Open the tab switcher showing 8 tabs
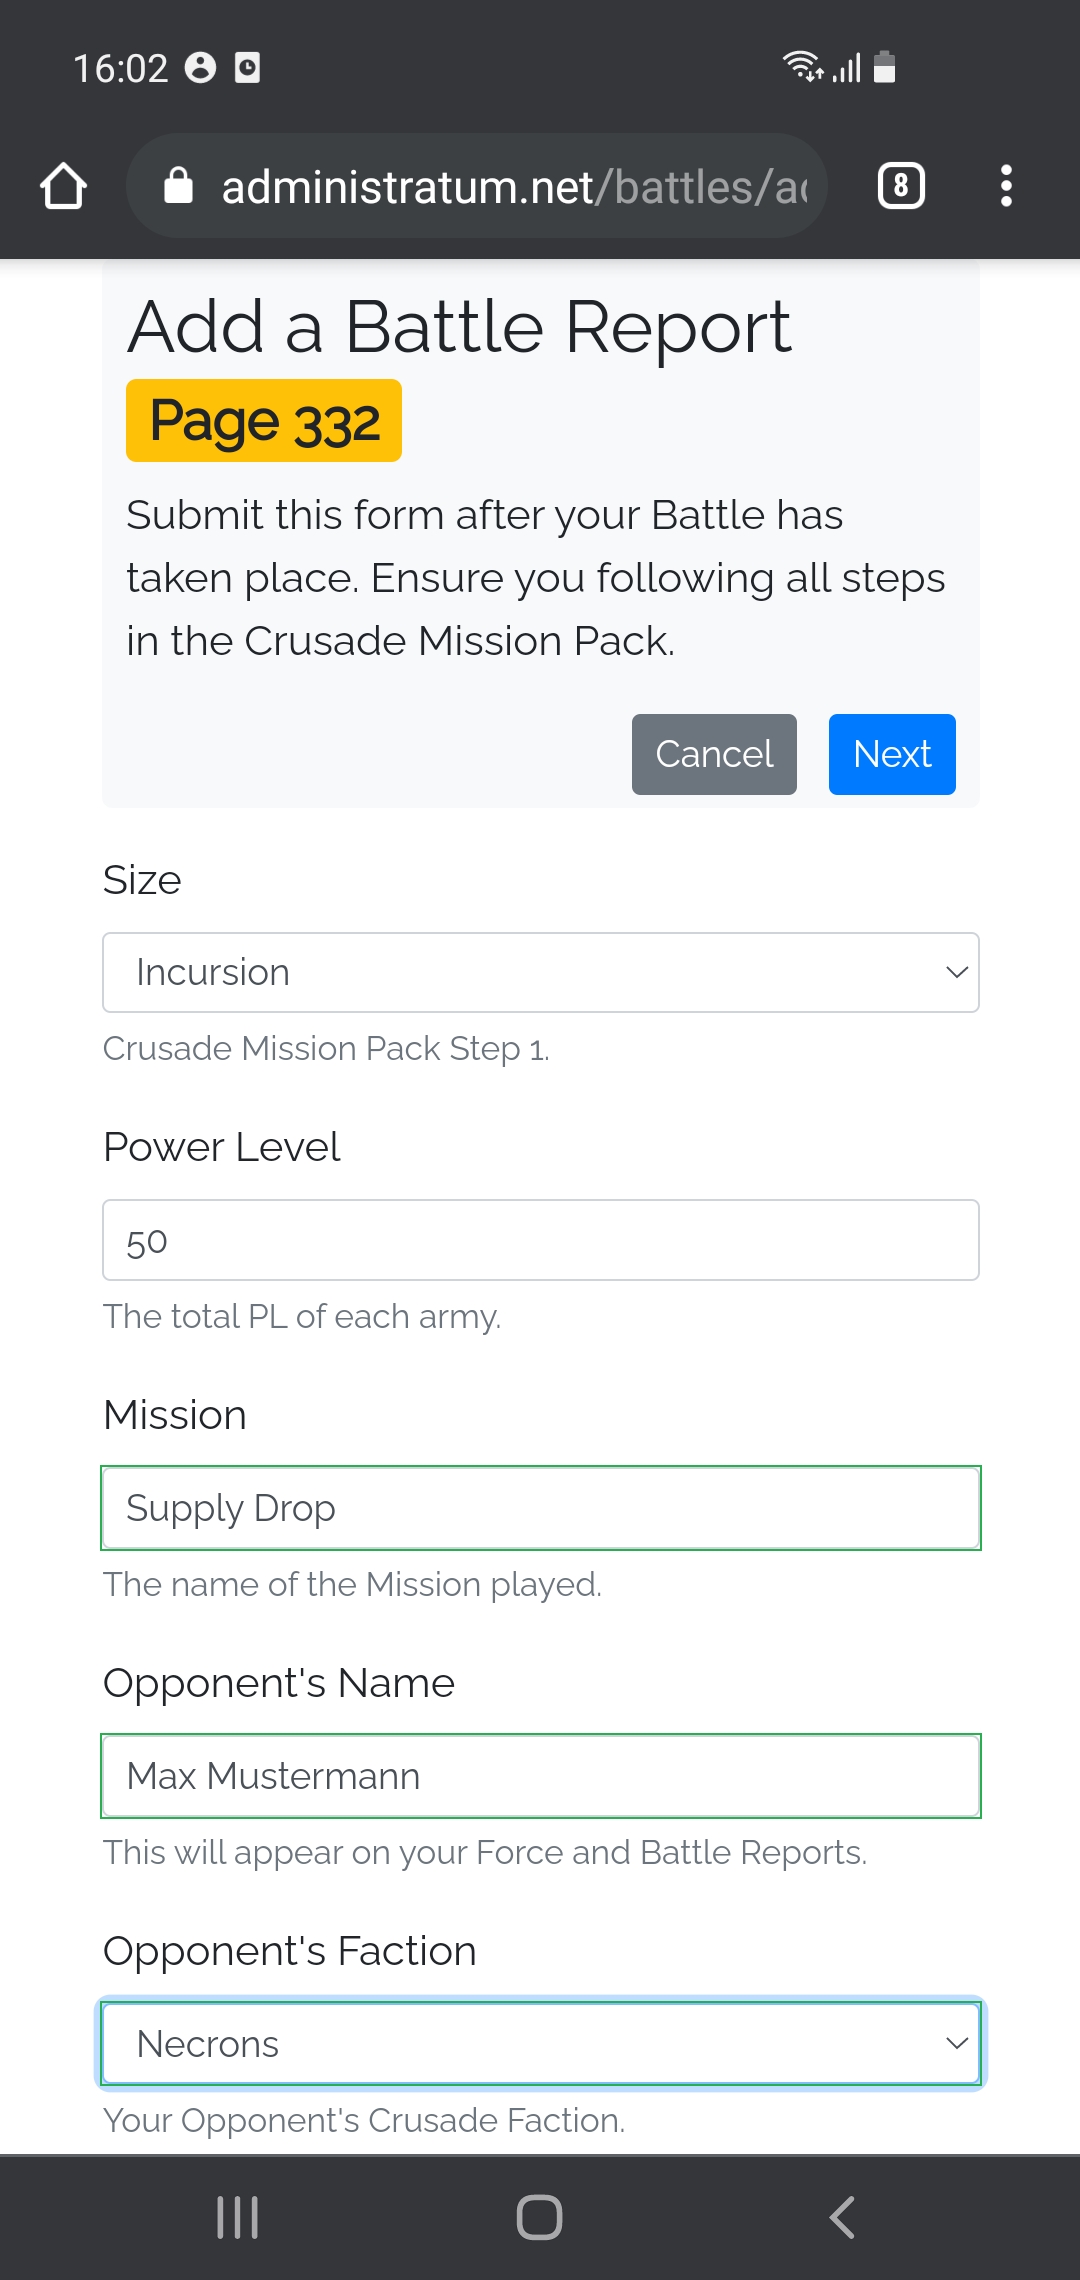 901,186
